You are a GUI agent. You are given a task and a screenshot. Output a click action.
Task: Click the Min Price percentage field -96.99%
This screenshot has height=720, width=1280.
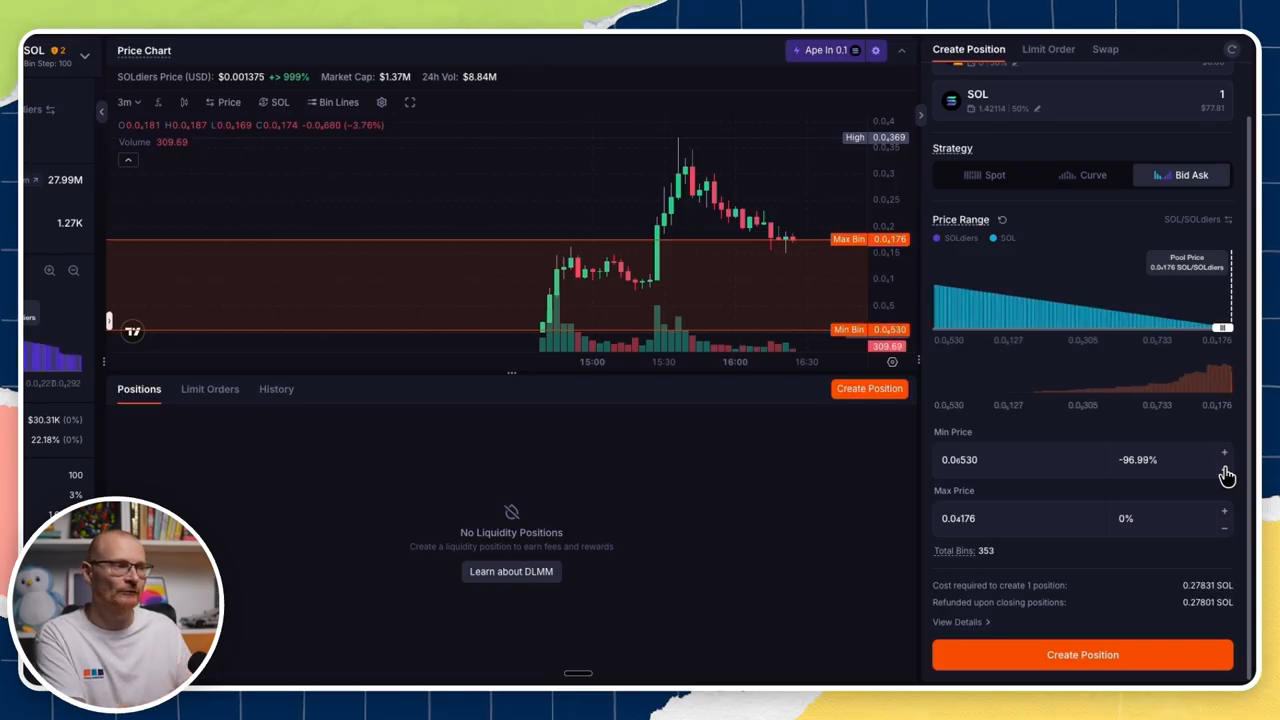point(1160,460)
